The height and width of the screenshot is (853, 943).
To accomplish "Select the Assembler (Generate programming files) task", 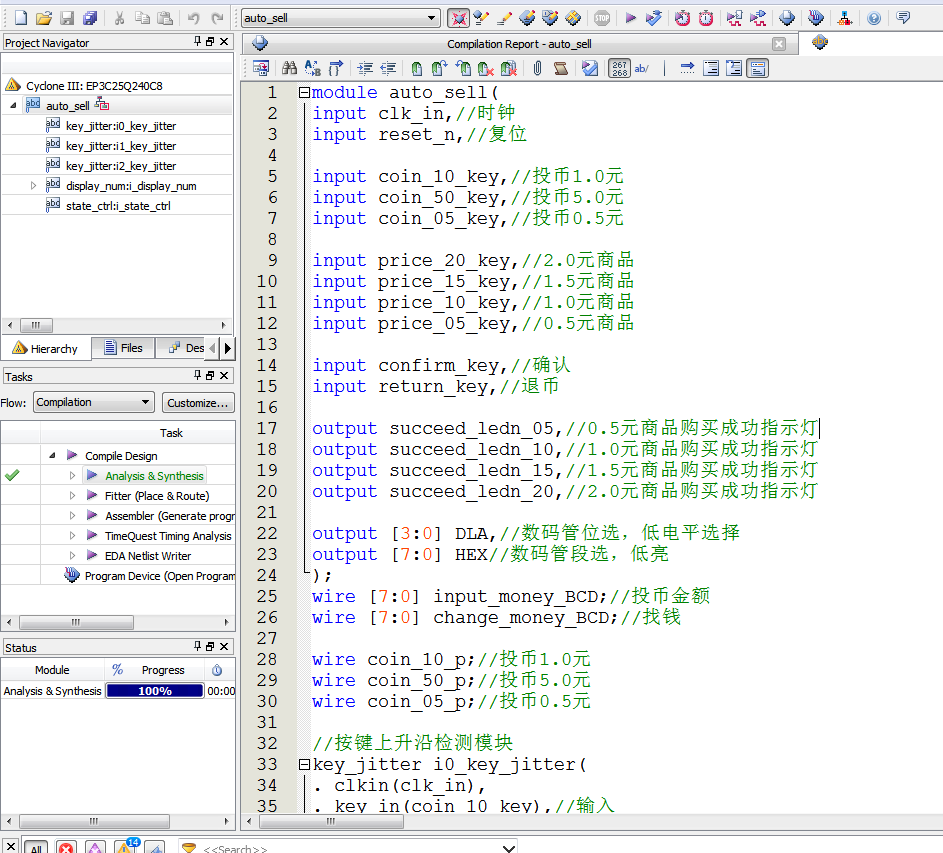I will pos(170,516).
